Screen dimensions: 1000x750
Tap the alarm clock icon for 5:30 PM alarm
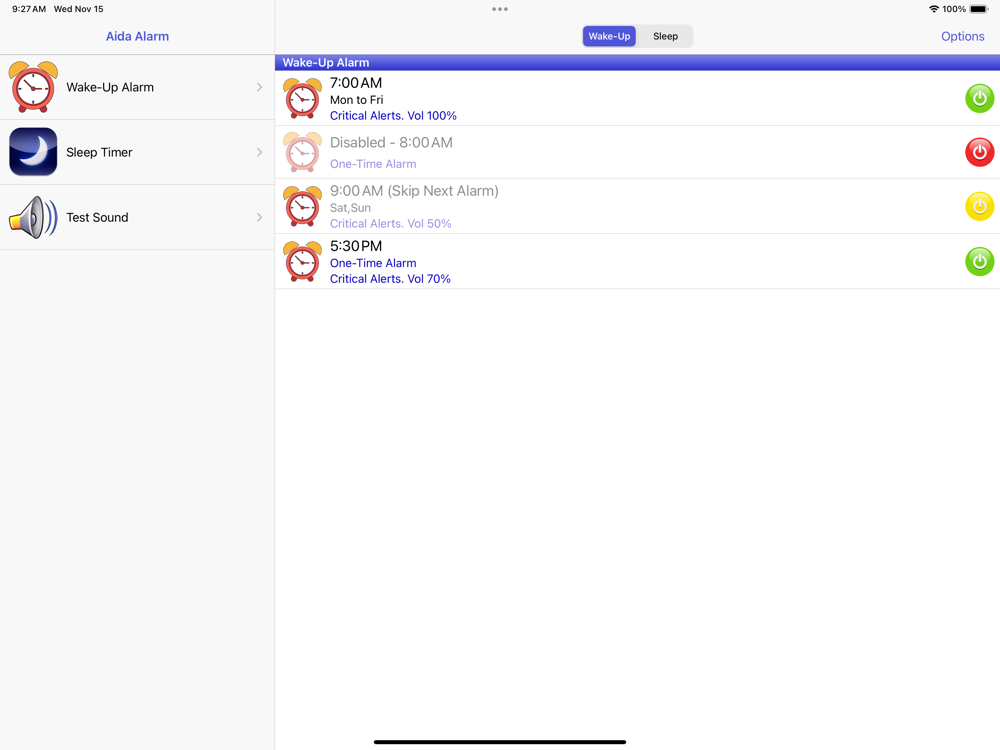[302, 261]
